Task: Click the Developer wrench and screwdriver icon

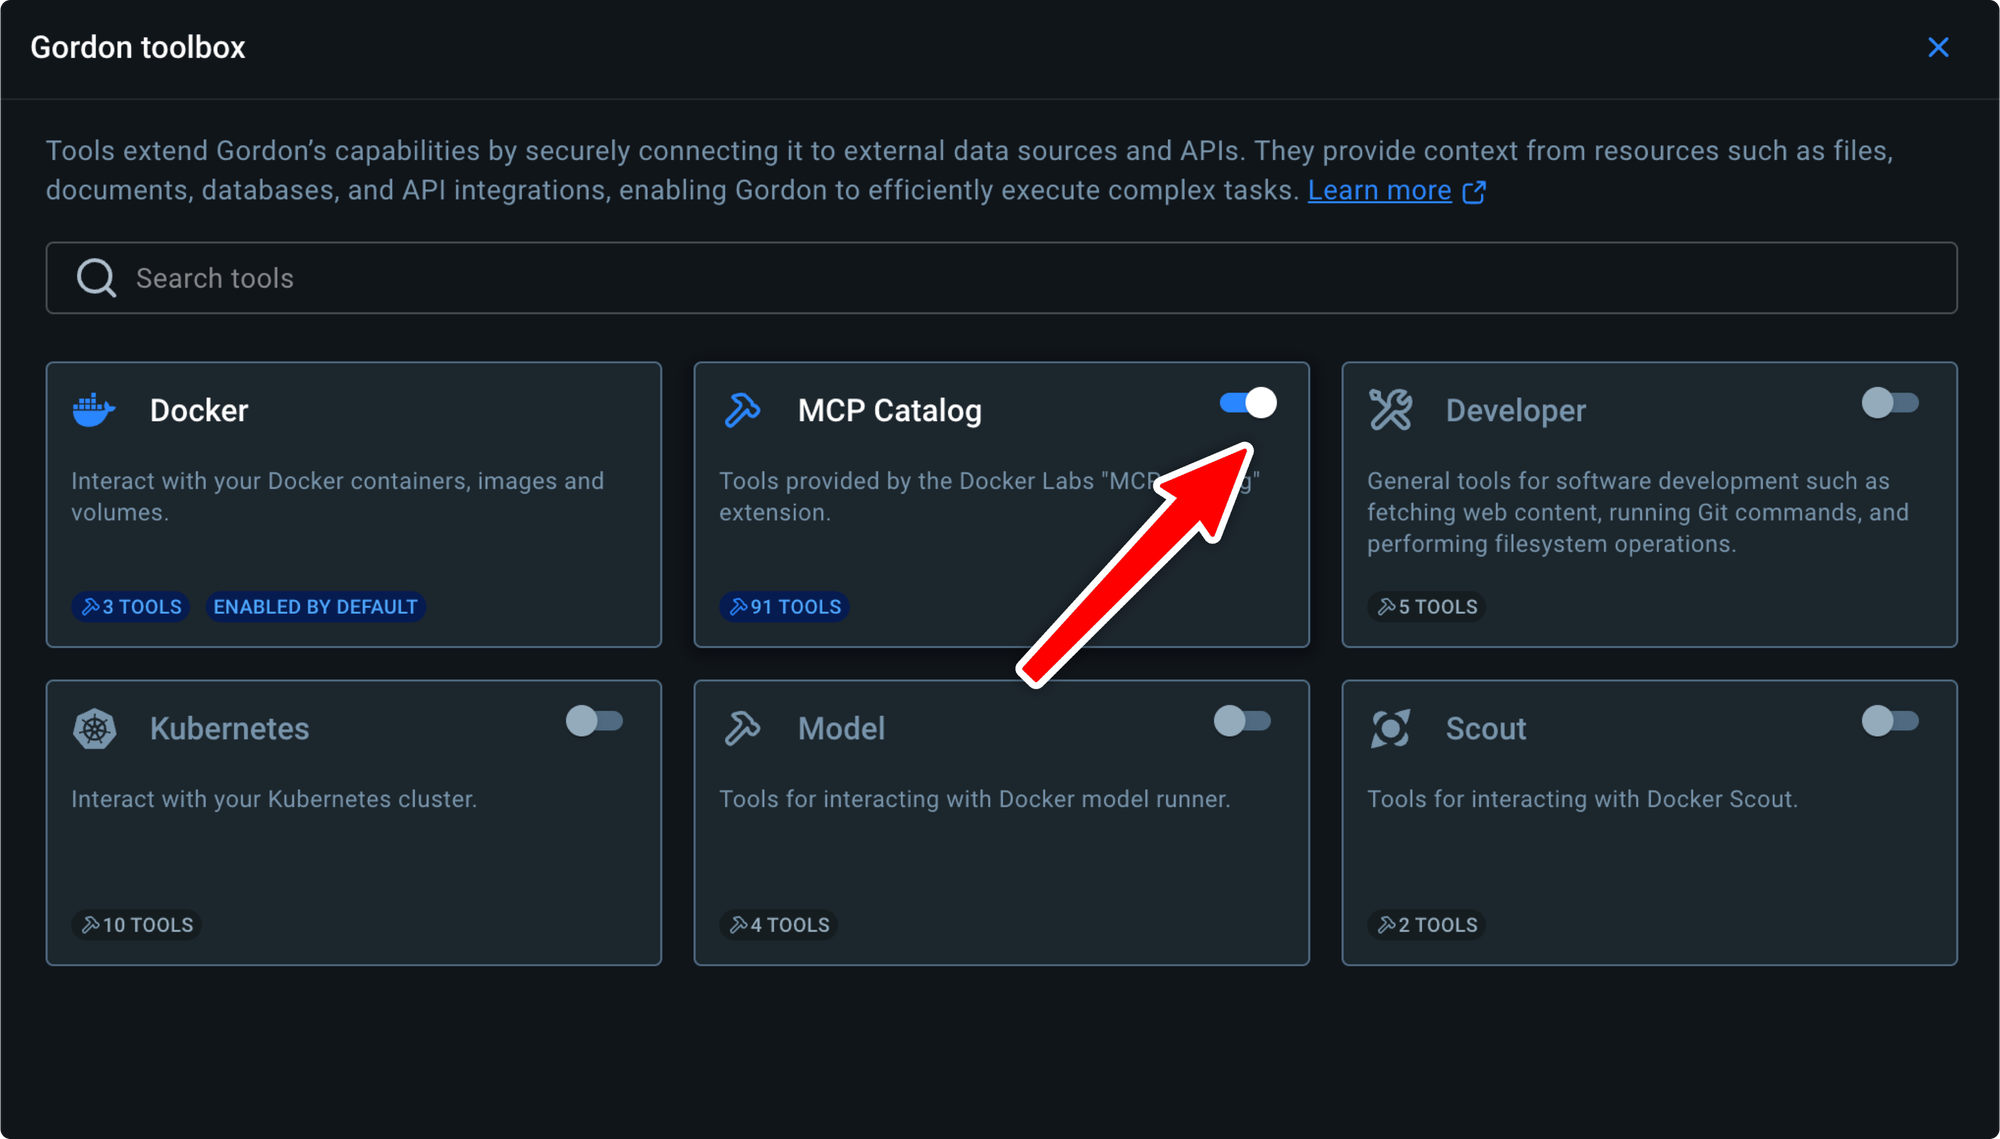Action: tap(1390, 410)
